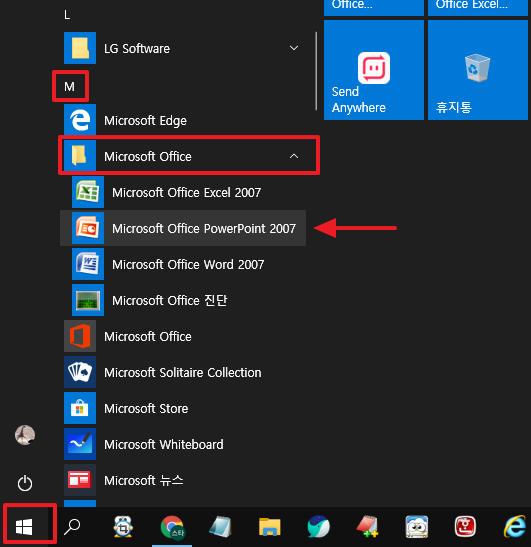Open the top-left Office tile
The image size is (531, 547).
[374, 7]
